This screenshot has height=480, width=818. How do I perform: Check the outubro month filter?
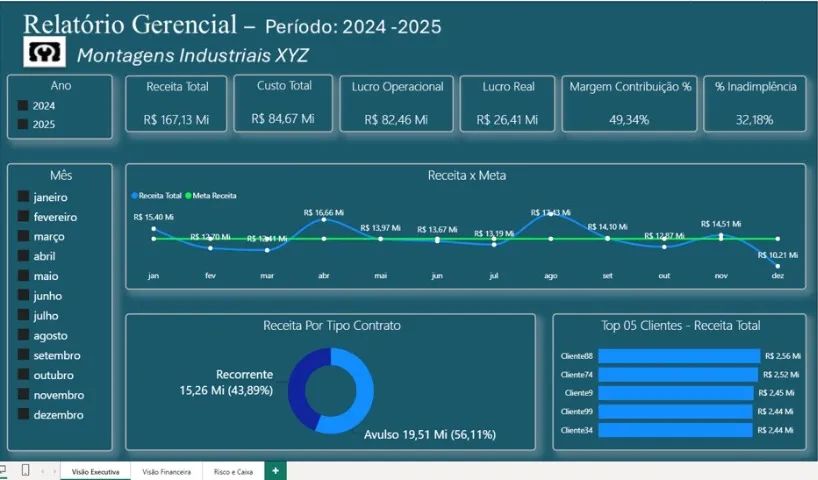23,375
